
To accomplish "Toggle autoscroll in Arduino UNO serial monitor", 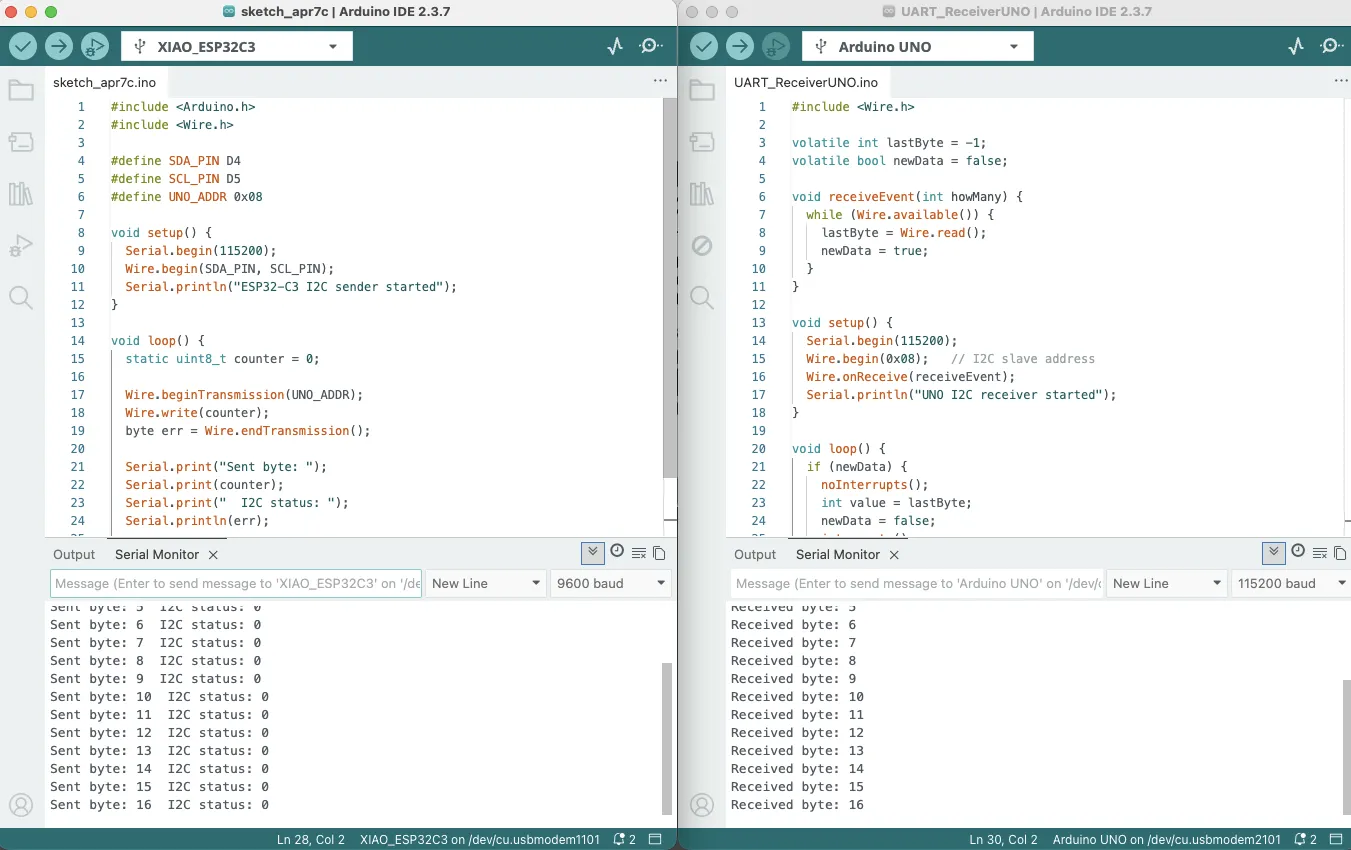I will pos(1274,553).
